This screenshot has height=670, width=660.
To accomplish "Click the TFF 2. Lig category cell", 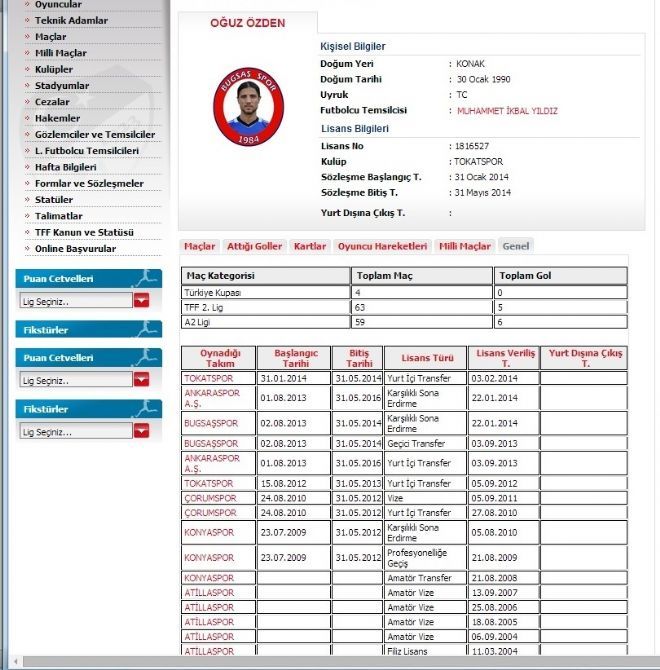I will (265, 307).
